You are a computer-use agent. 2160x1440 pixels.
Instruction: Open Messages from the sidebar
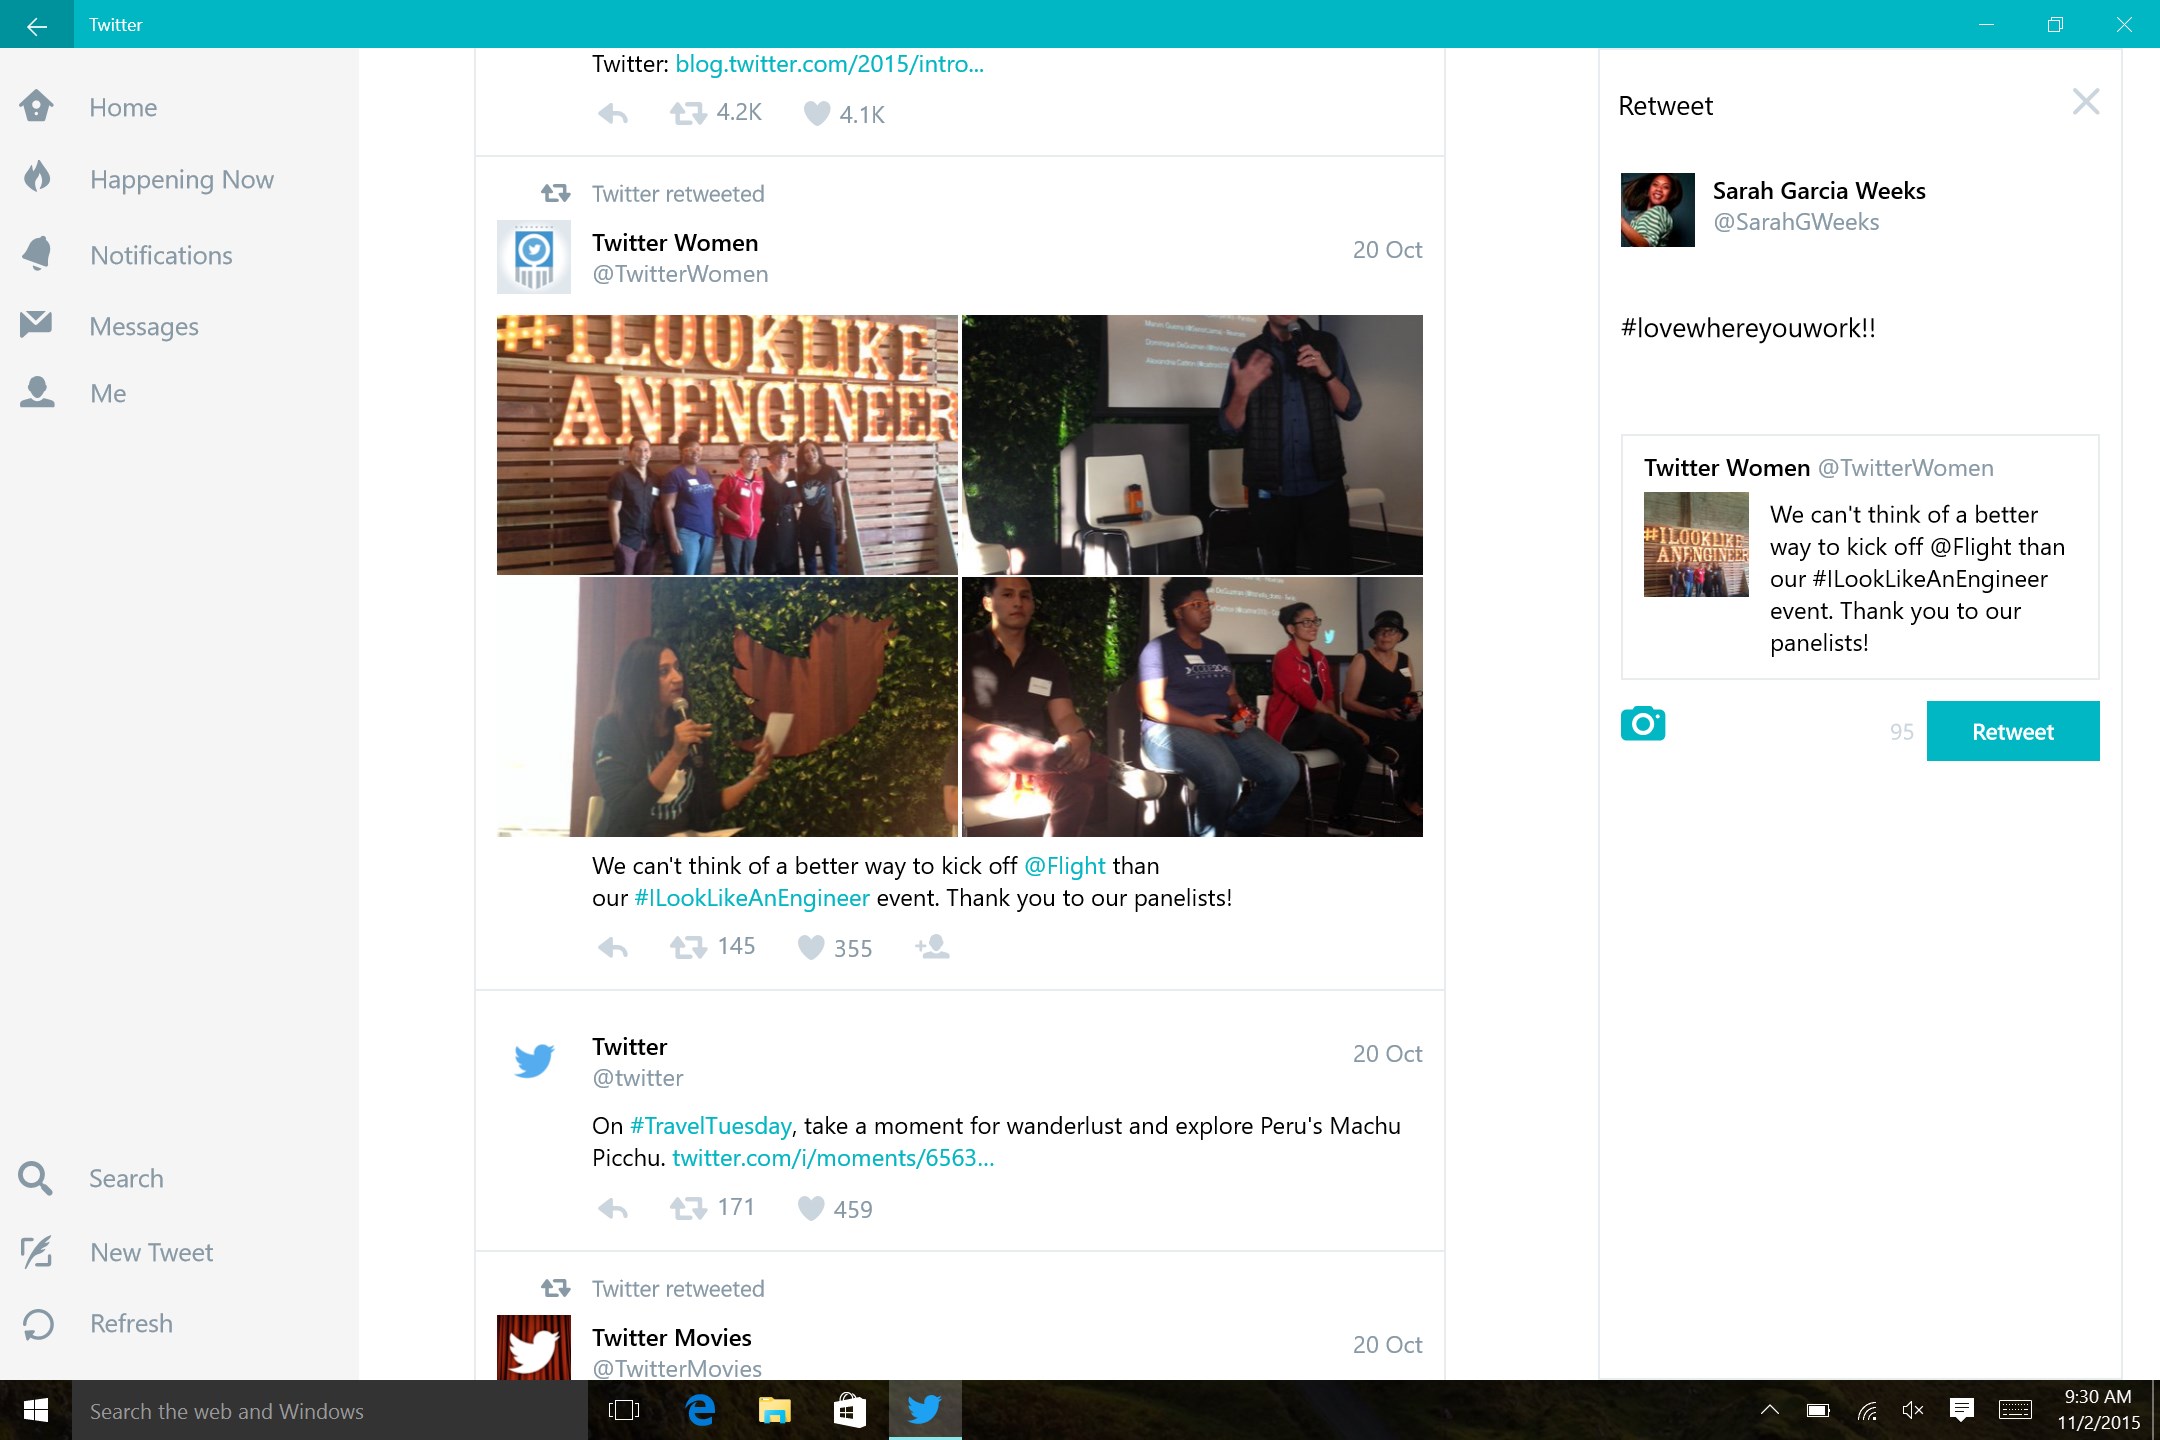pos(143,326)
